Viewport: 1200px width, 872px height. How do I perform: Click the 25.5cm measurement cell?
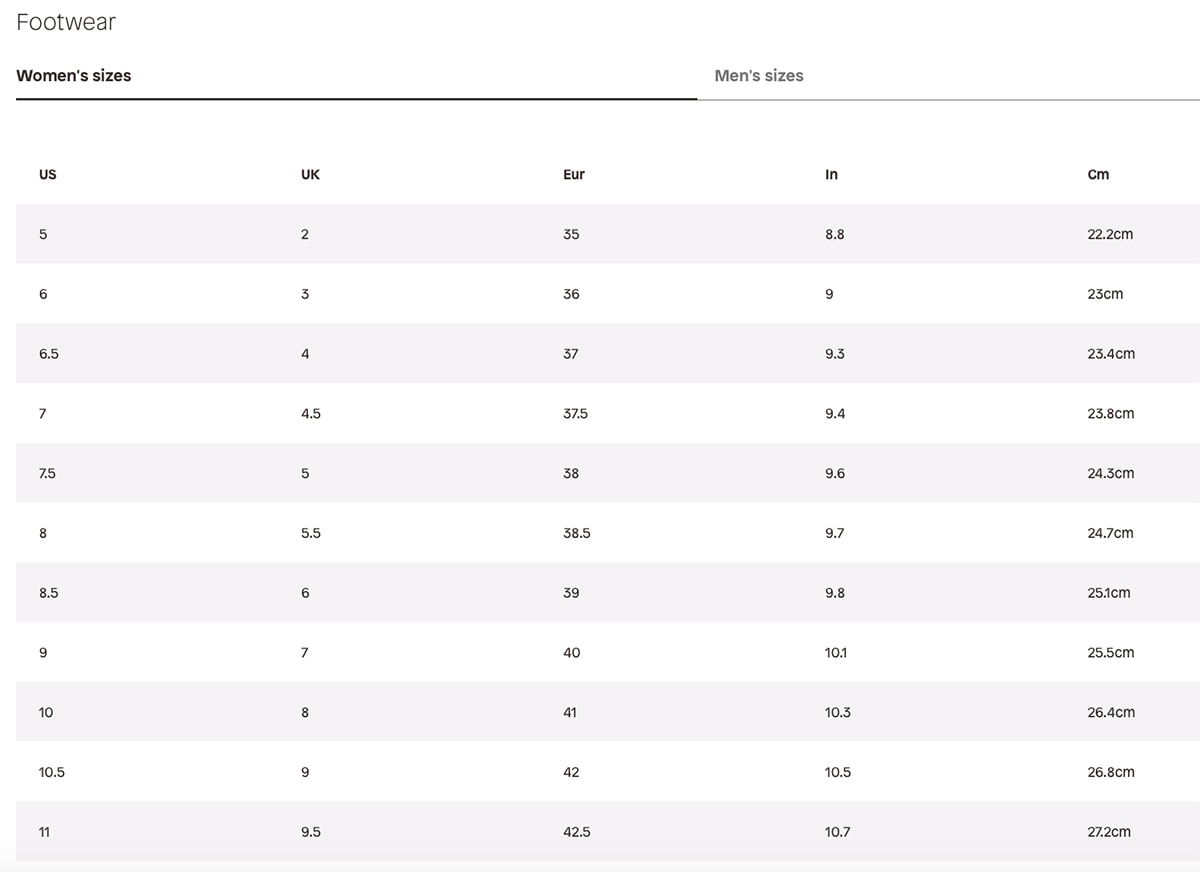click(x=1110, y=653)
